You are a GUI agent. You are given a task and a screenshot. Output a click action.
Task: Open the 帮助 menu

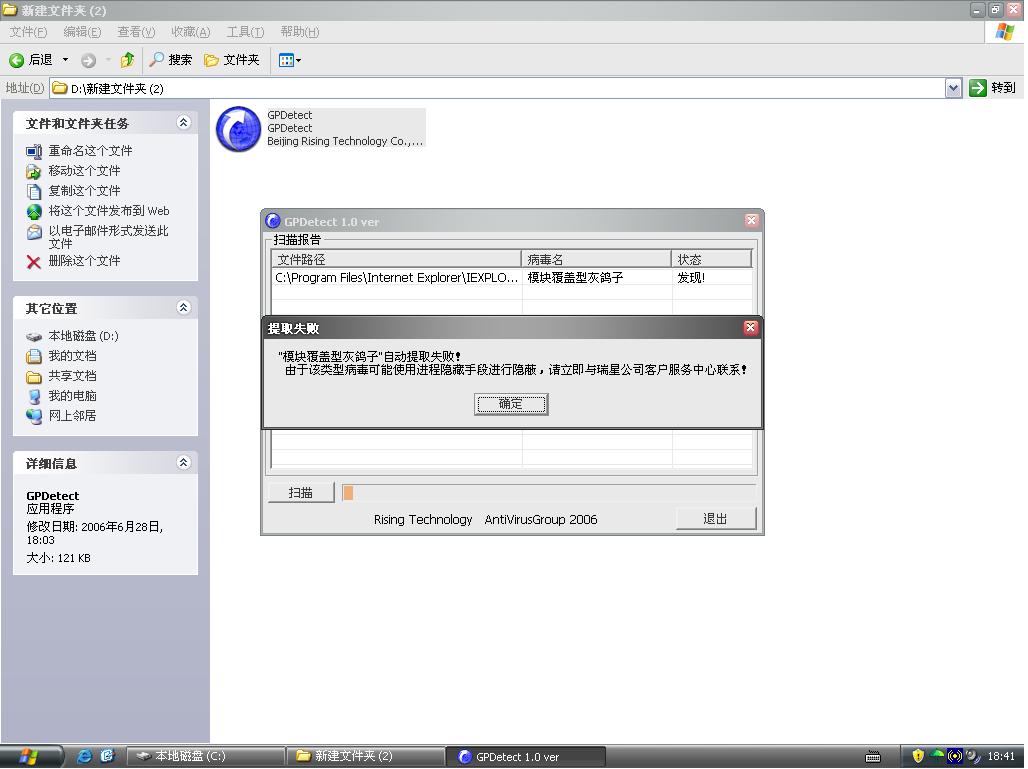pyautogui.click(x=300, y=32)
